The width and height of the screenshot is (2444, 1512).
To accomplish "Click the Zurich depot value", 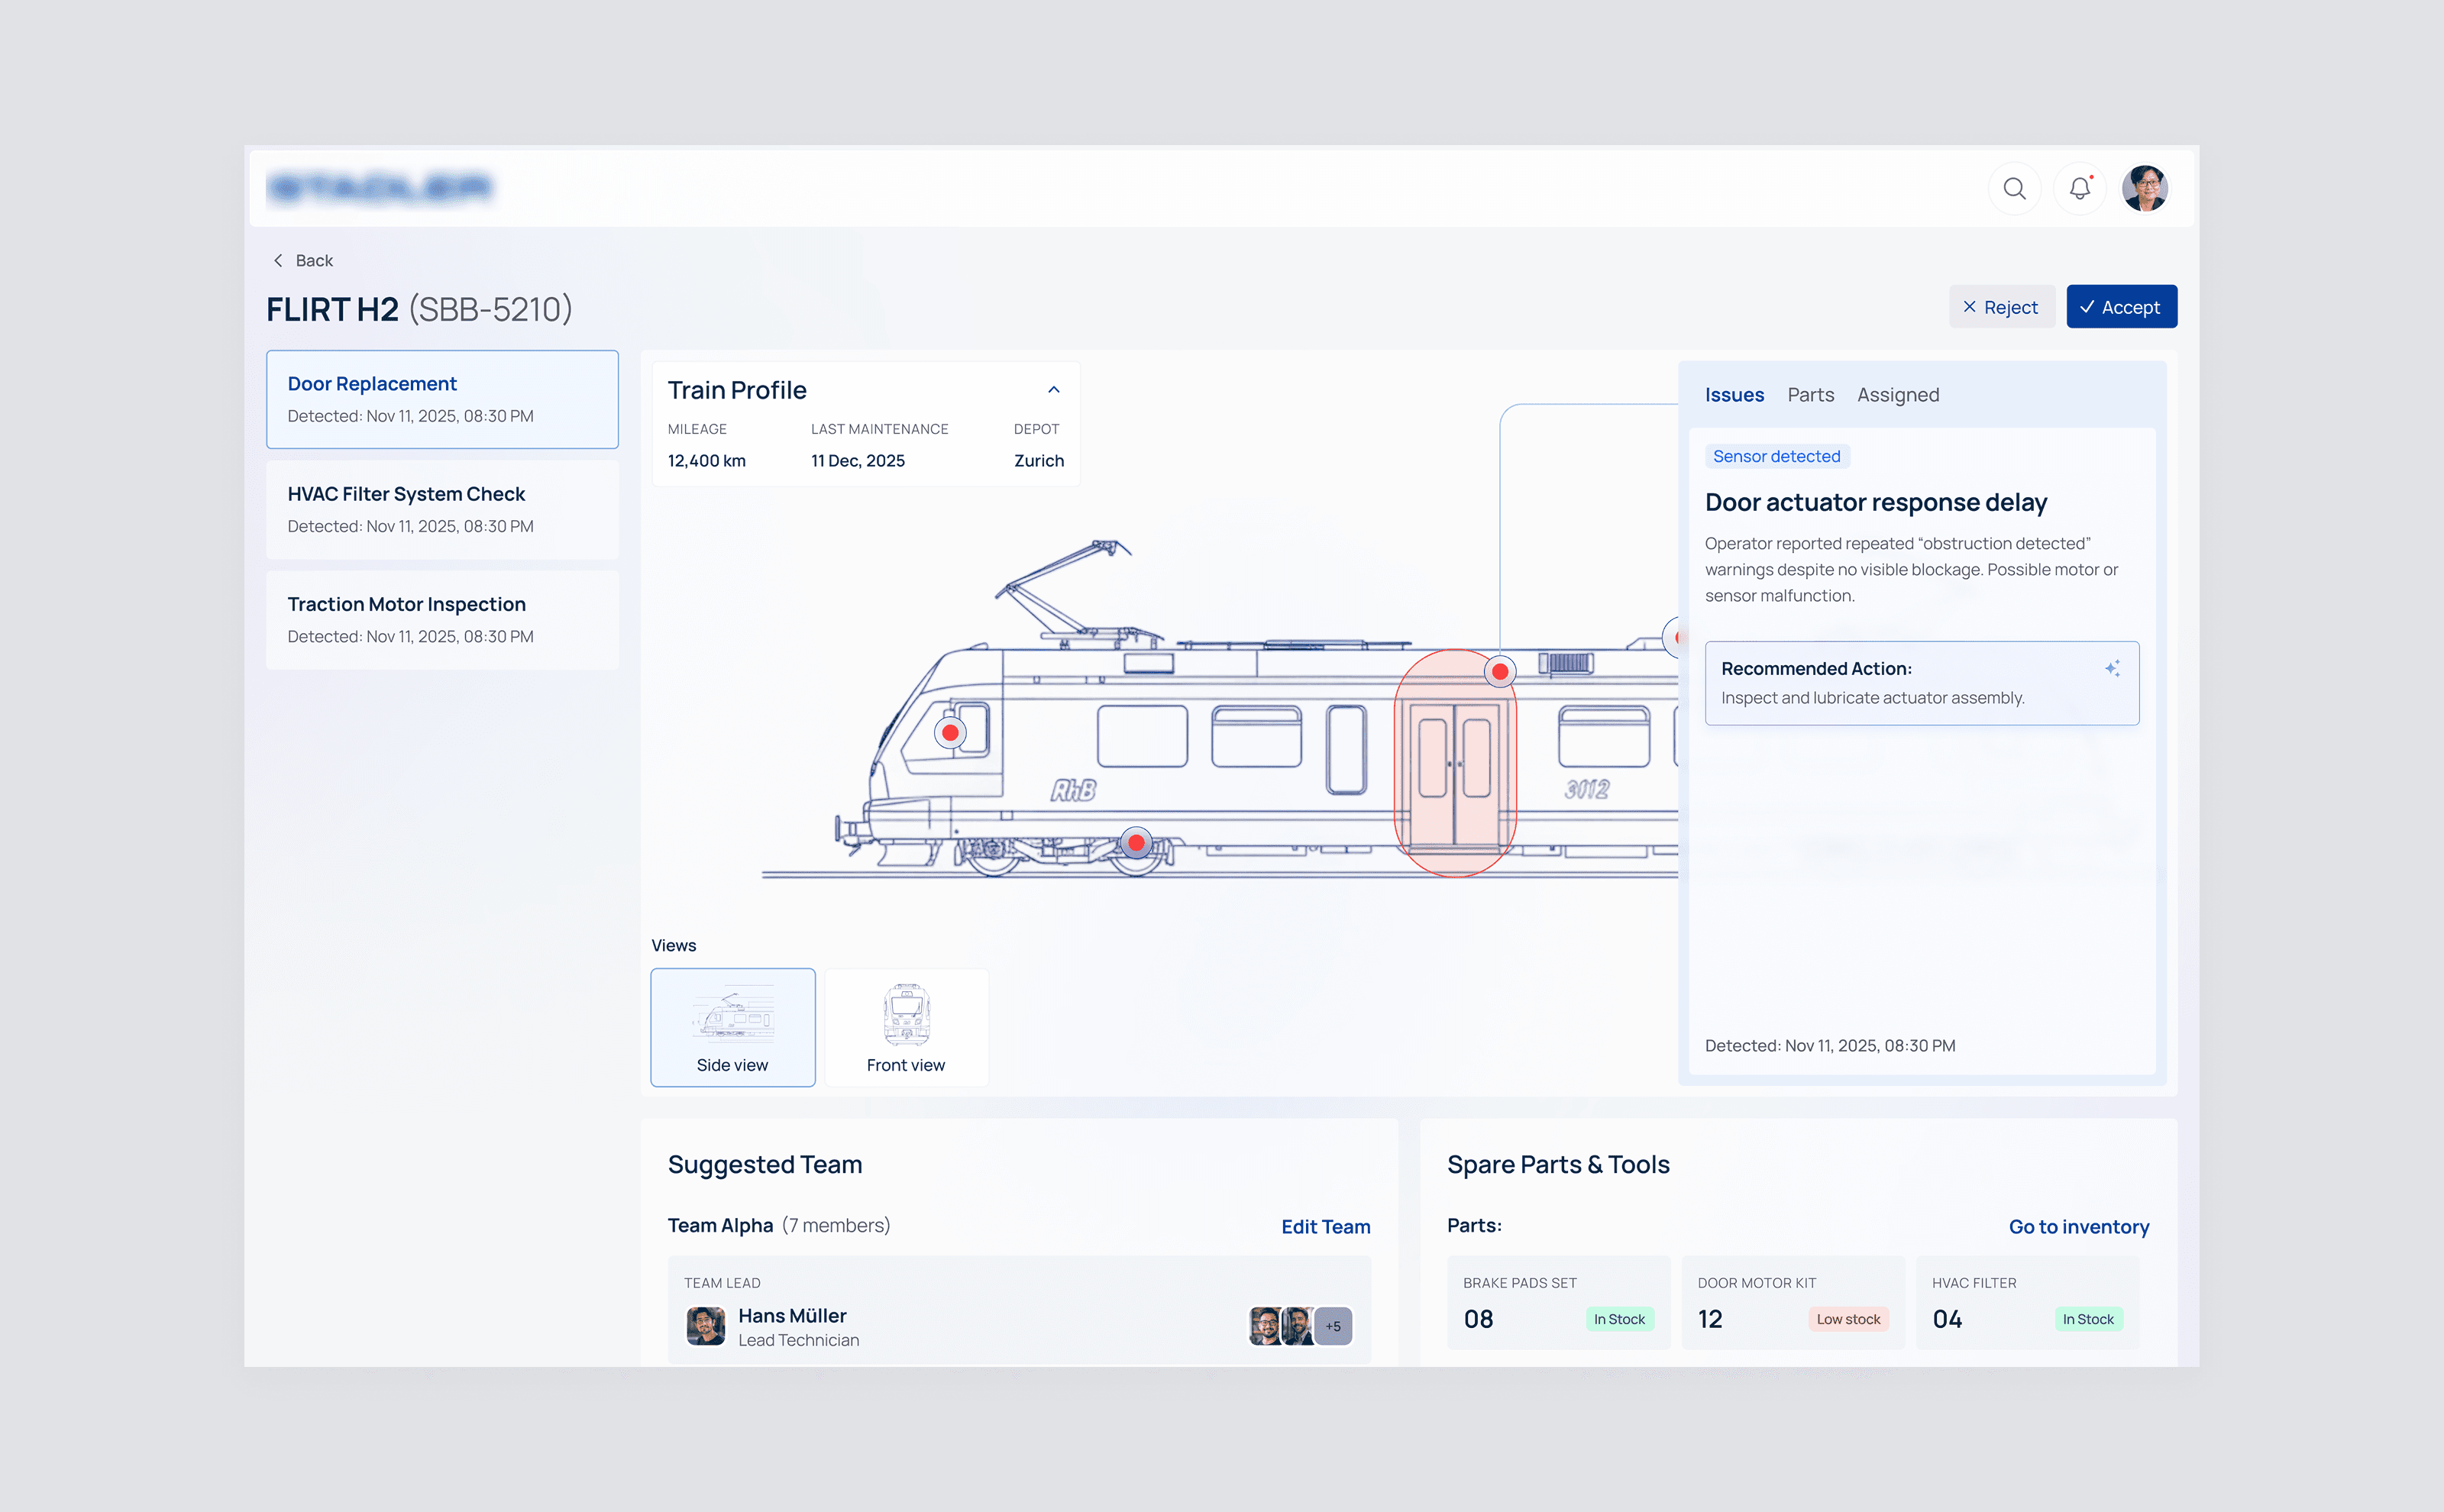I will 1039,461.
